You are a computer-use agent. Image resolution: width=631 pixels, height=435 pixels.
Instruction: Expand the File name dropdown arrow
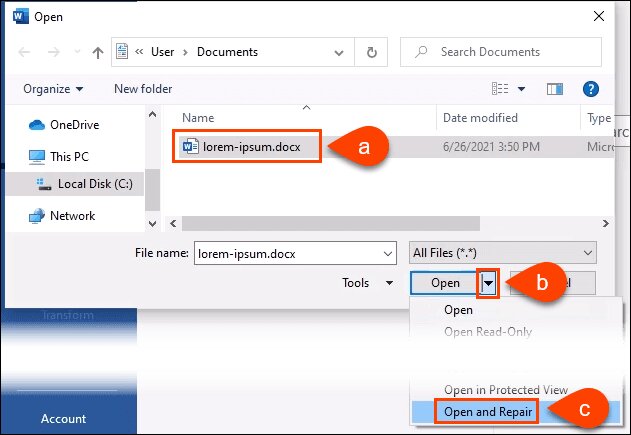388,254
